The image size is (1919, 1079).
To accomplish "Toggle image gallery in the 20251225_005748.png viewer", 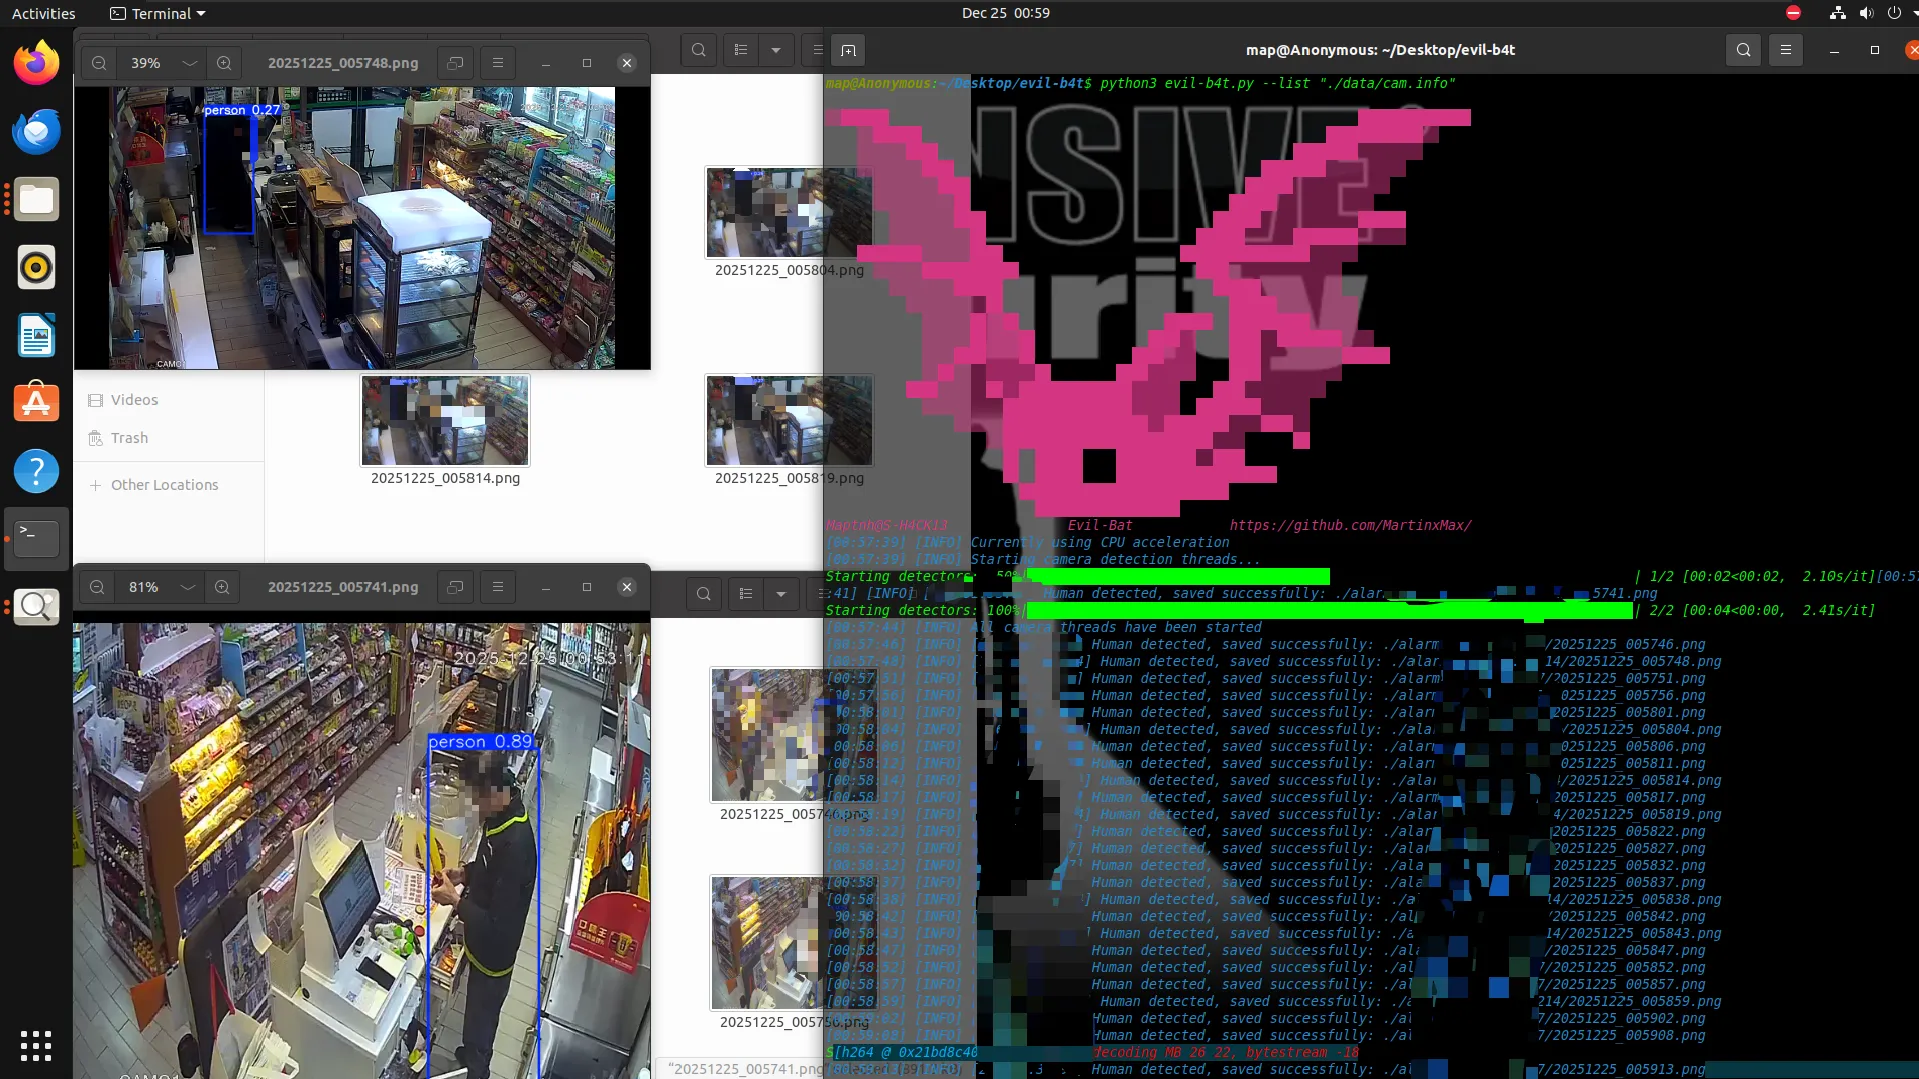I will tap(455, 63).
